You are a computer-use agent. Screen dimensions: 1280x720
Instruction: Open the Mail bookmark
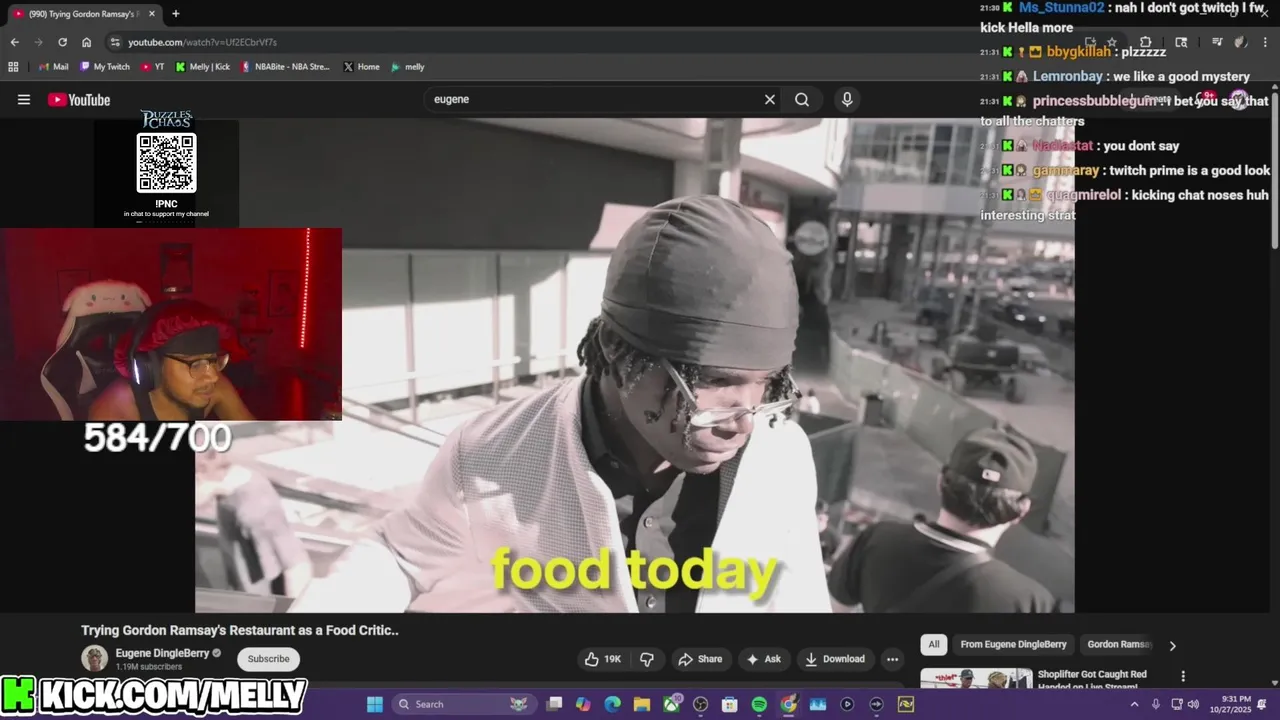tap(52, 67)
